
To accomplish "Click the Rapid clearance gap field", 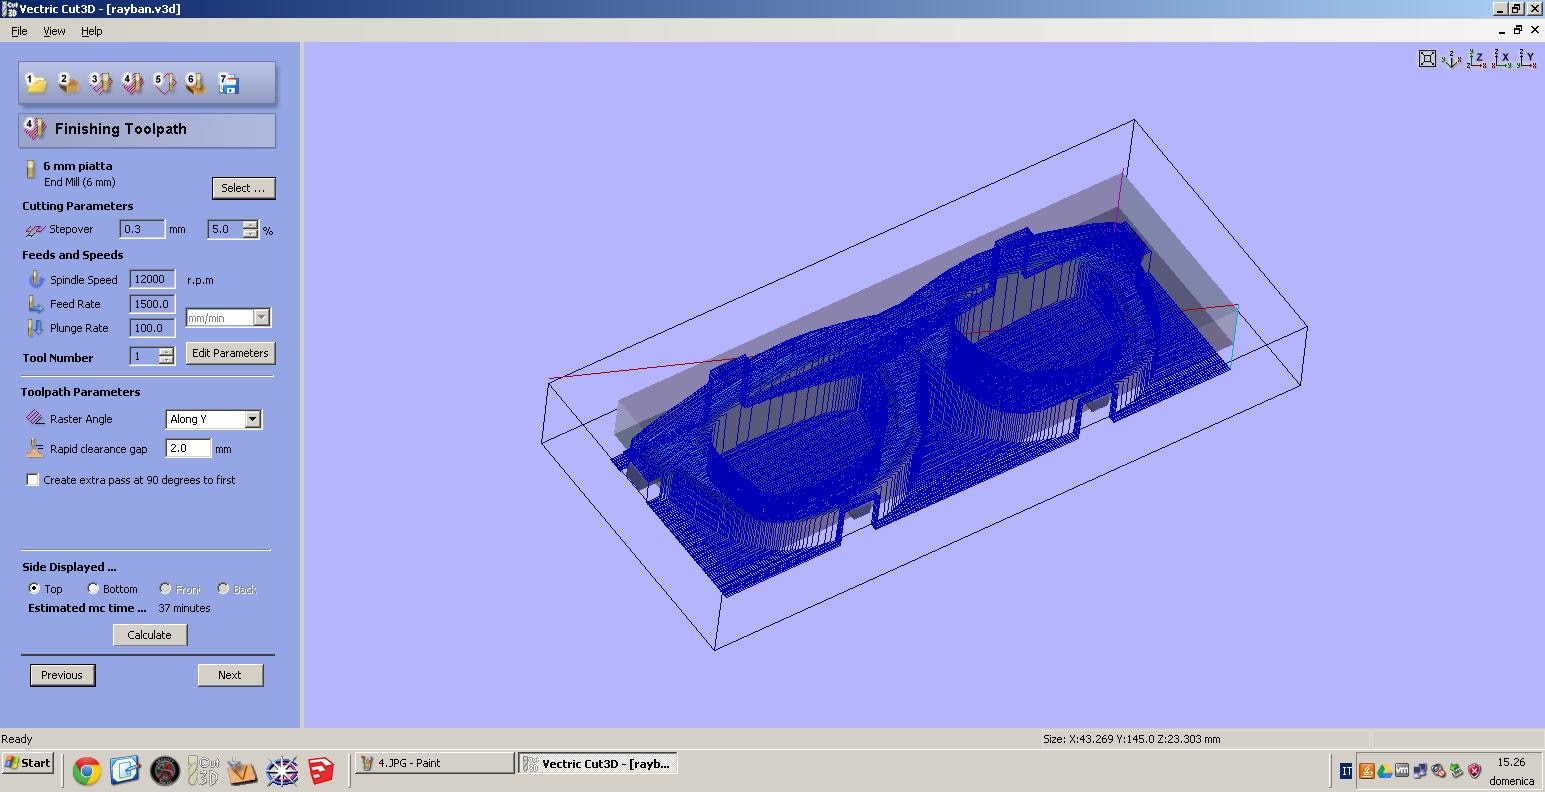I will 188,448.
